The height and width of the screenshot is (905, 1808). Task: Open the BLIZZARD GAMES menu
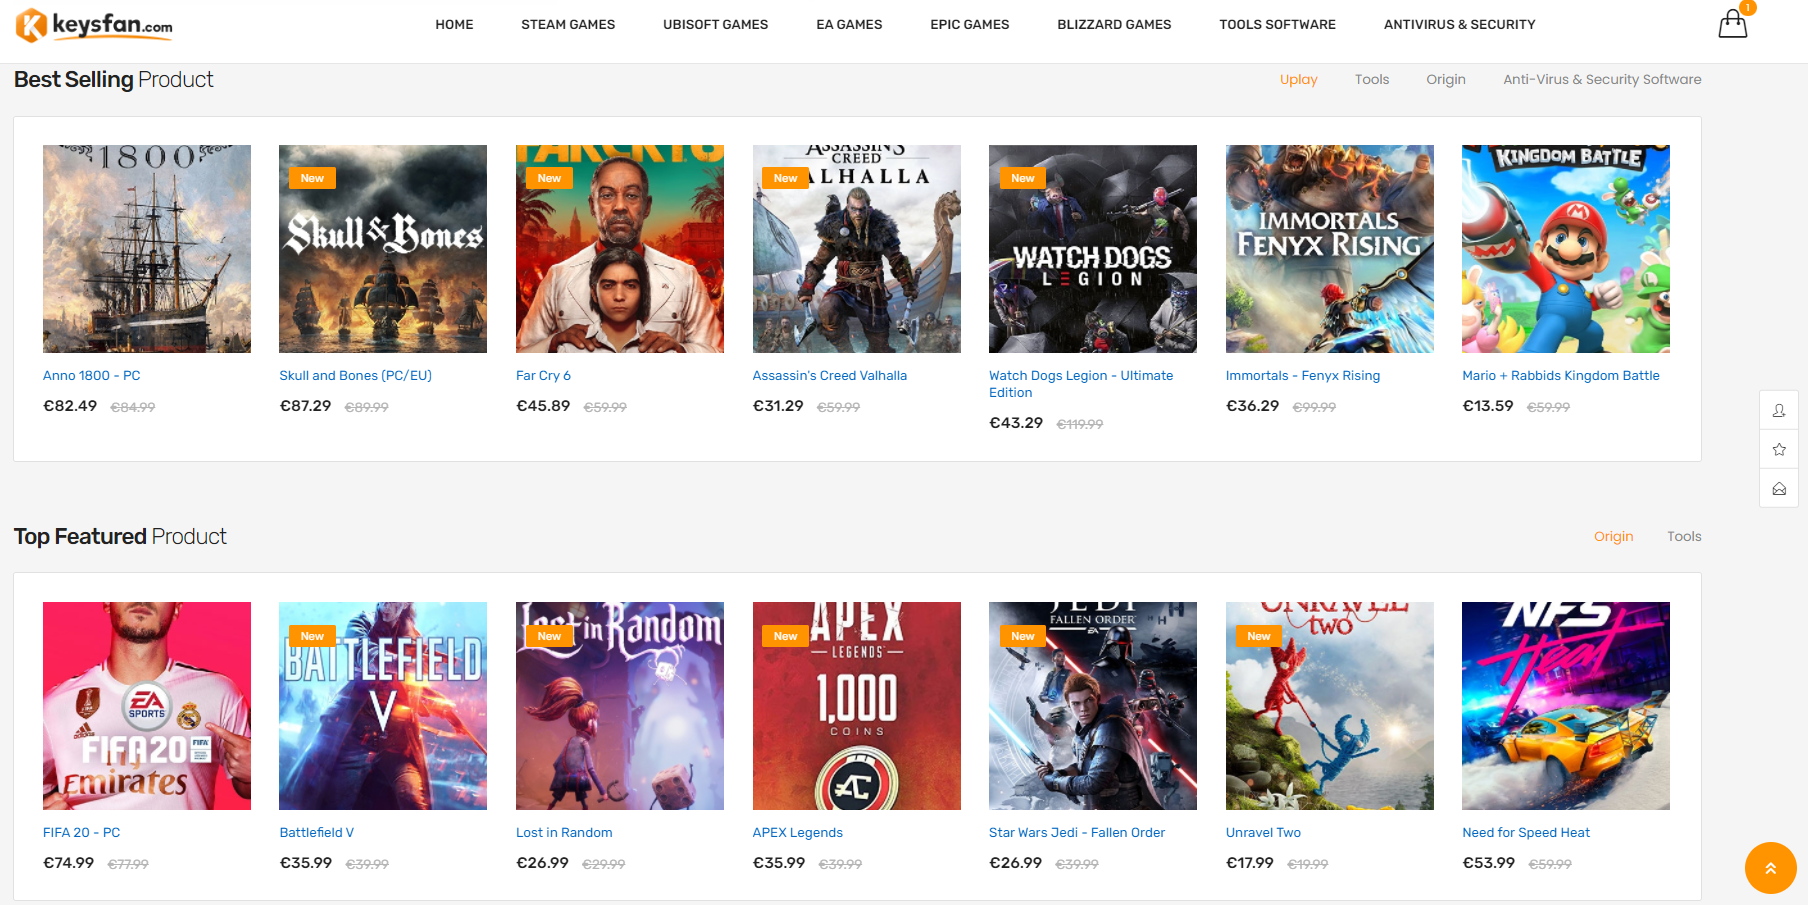(1114, 25)
